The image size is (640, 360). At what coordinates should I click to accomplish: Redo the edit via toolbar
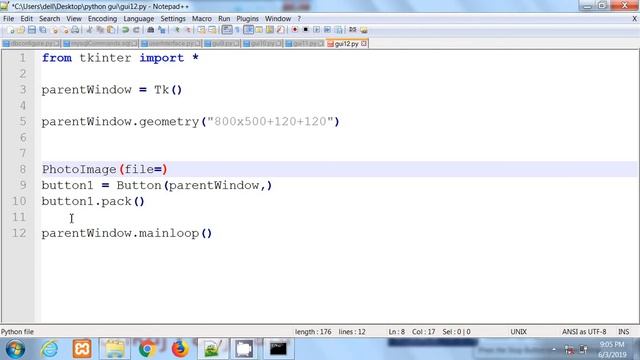click(x=136, y=30)
